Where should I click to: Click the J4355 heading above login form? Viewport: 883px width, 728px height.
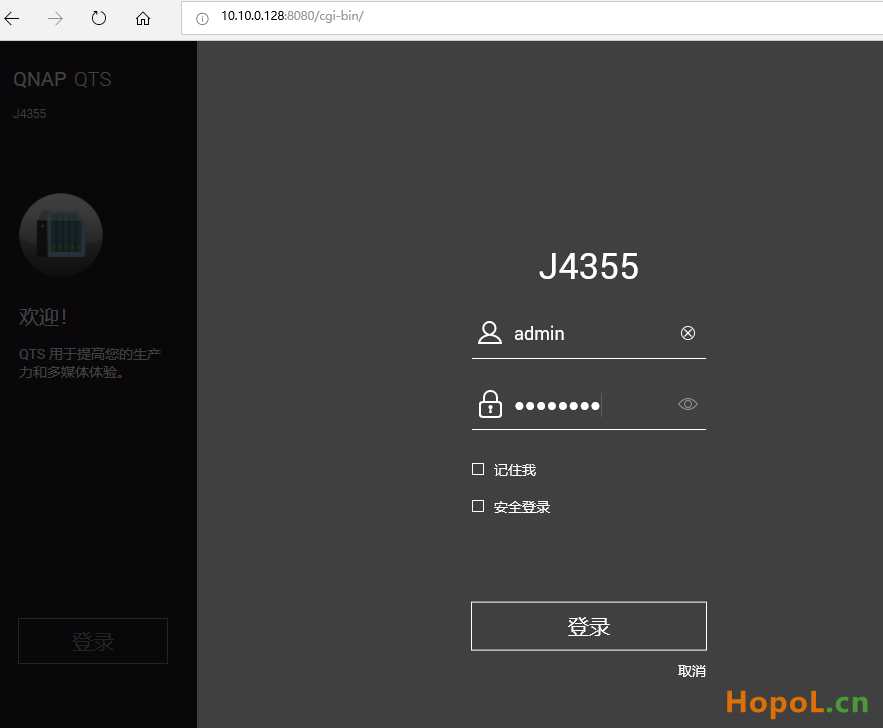(588, 266)
